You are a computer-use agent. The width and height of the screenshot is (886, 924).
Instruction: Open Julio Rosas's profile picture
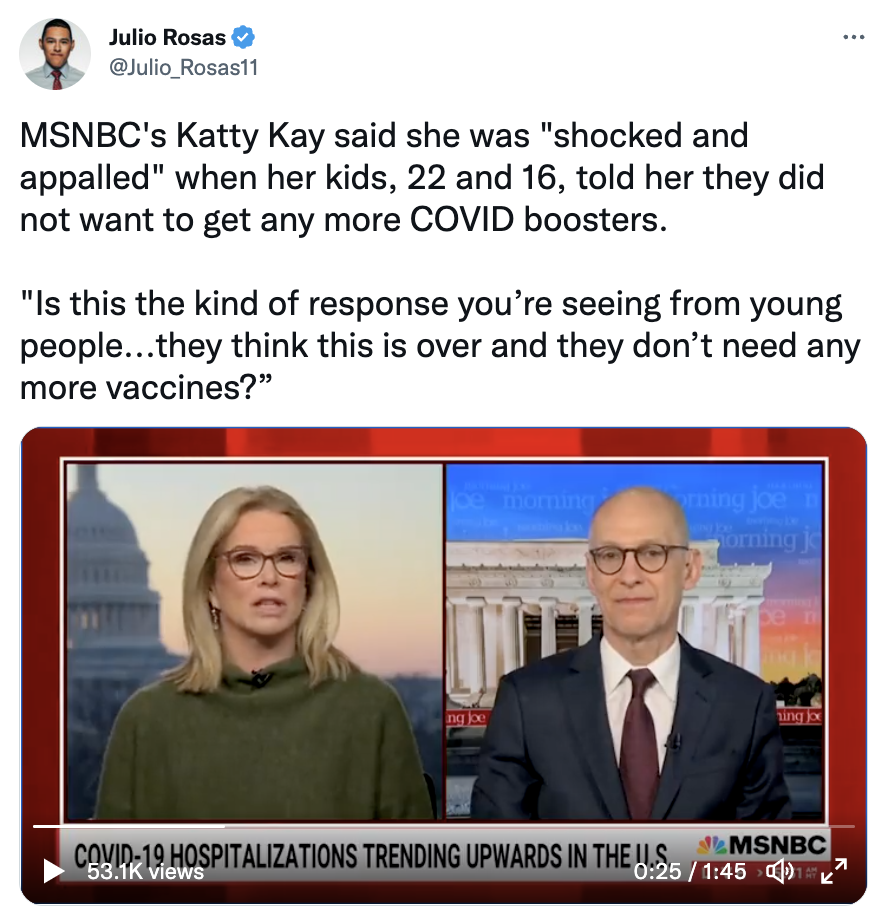coord(55,54)
